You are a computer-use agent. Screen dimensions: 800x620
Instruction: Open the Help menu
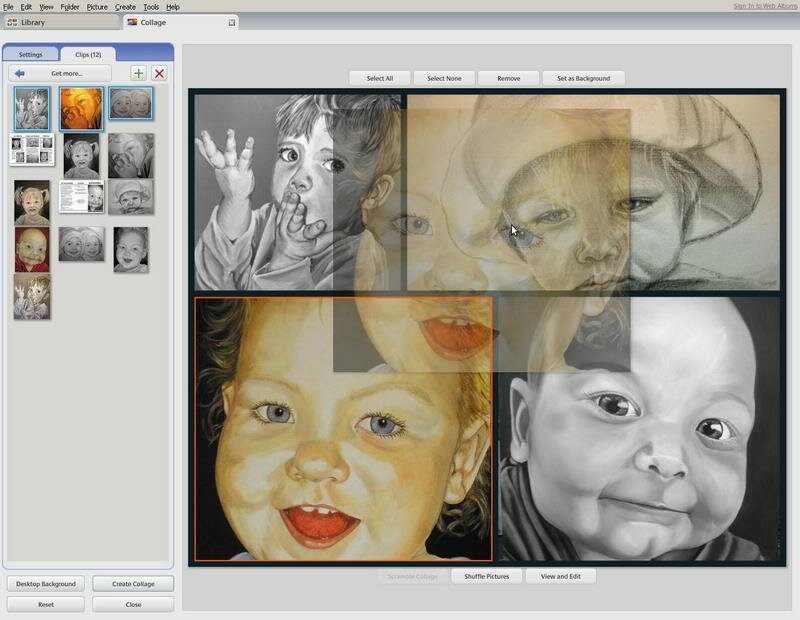pos(173,7)
